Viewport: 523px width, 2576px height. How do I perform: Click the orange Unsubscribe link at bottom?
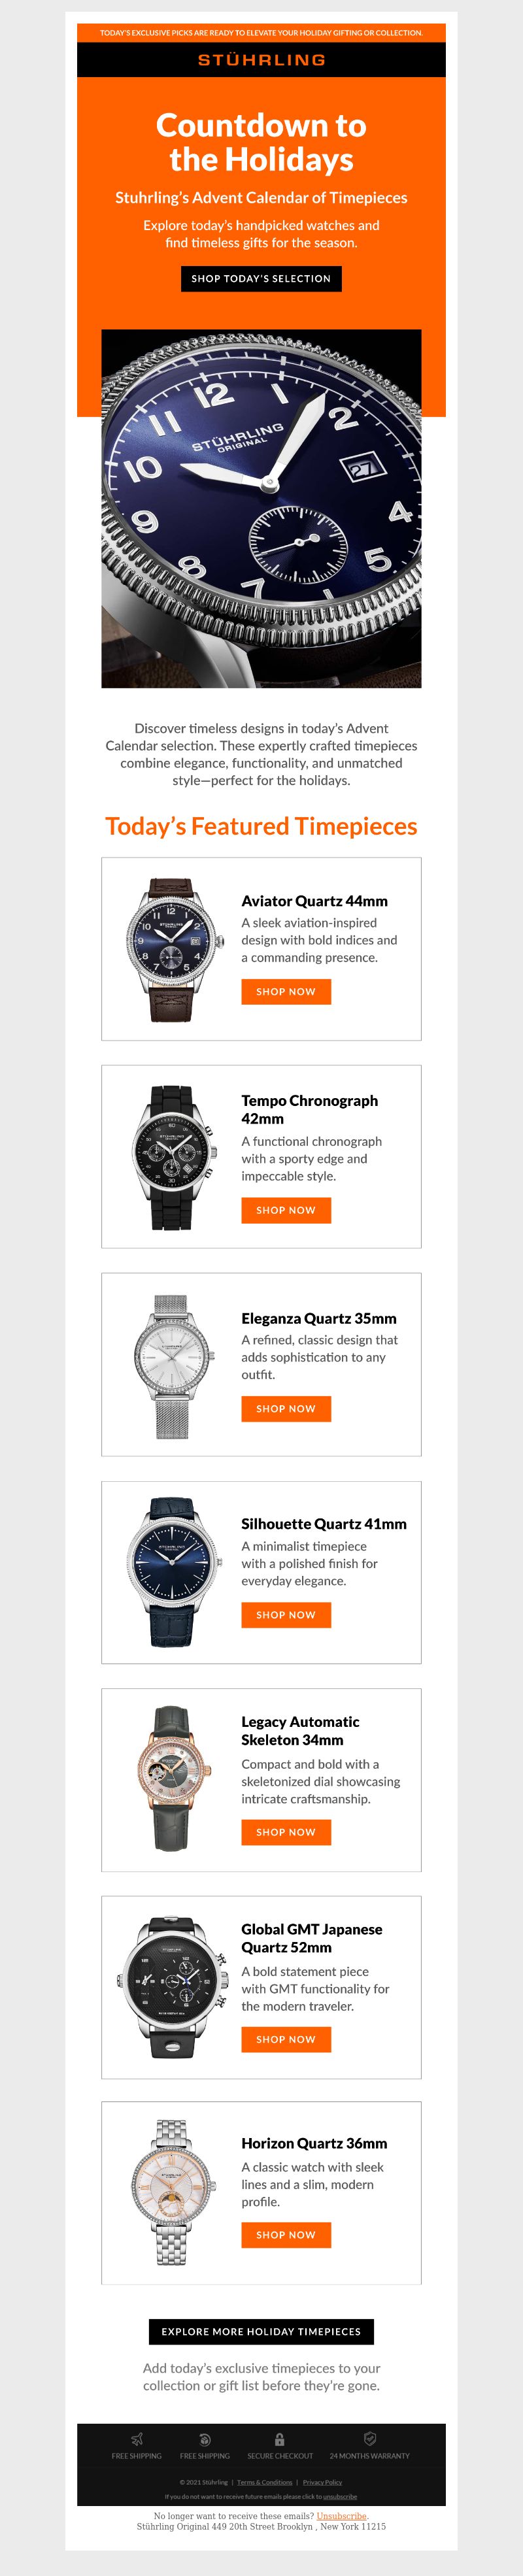[x=341, y=2516]
